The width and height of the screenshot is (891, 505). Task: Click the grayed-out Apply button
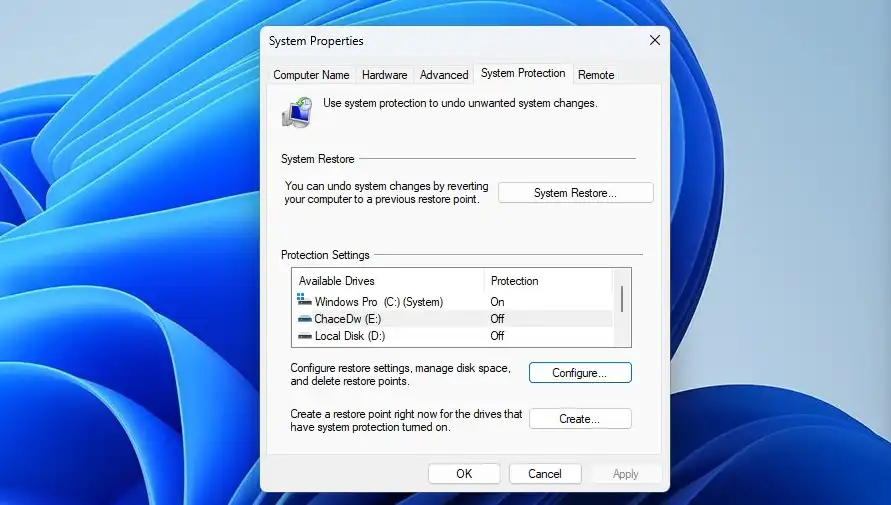click(x=625, y=474)
